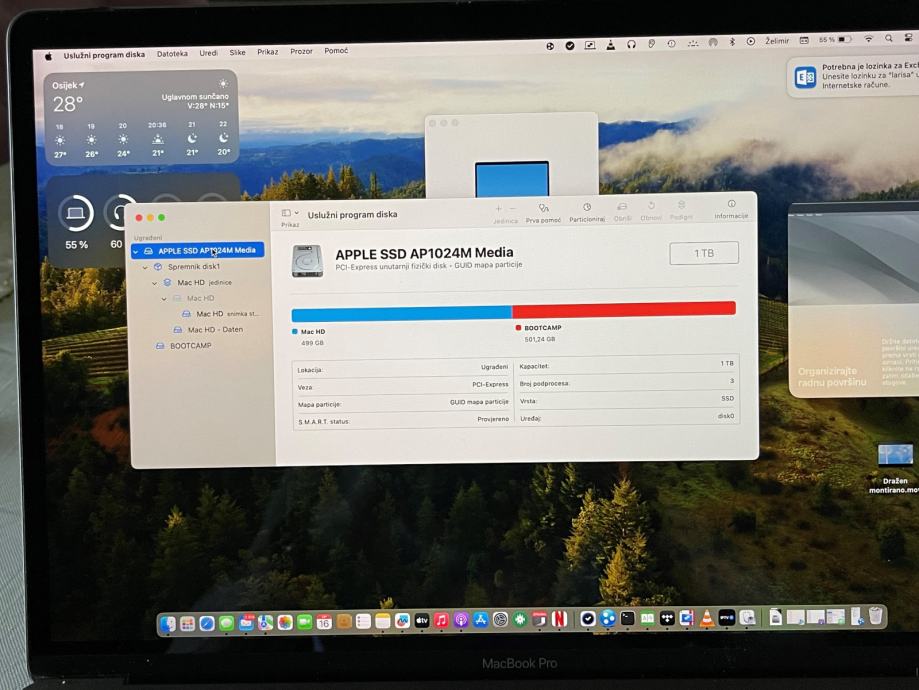Open Safari in the dock
The image size is (919, 690).
click(207, 623)
